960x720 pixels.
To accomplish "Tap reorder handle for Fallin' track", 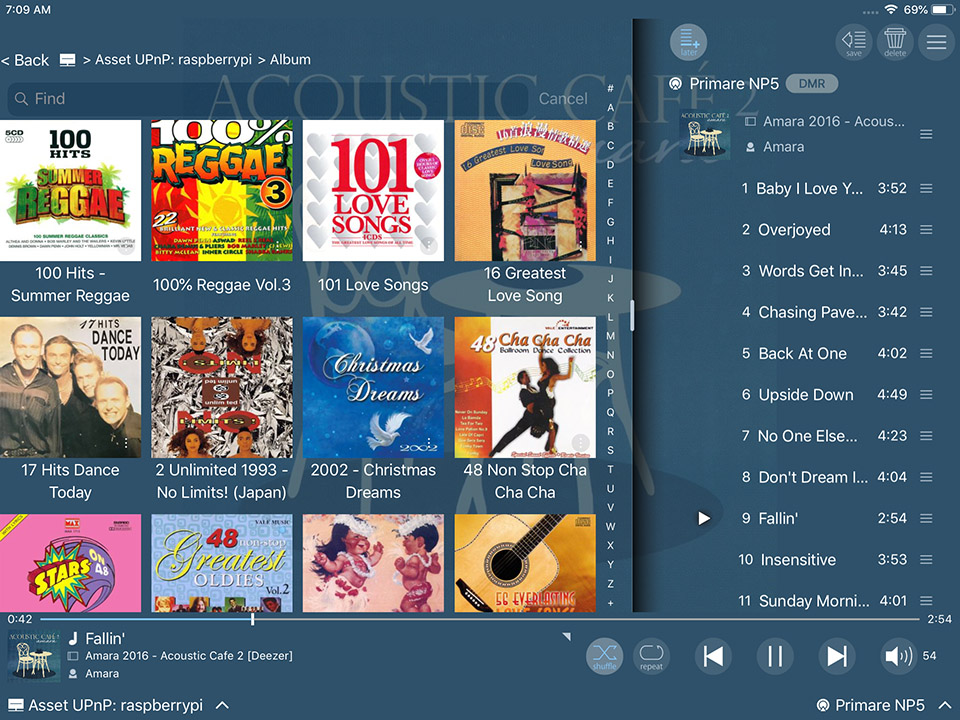I will pos(926,519).
